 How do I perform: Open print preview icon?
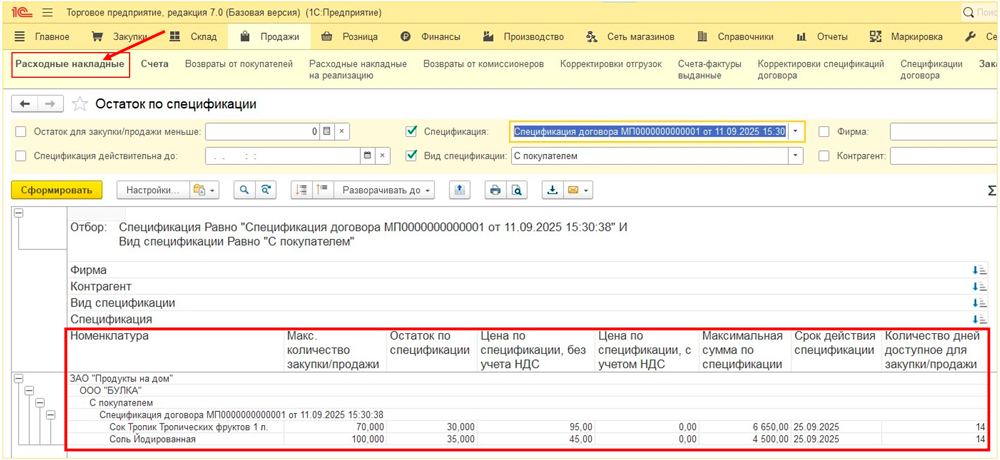[x=517, y=190]
